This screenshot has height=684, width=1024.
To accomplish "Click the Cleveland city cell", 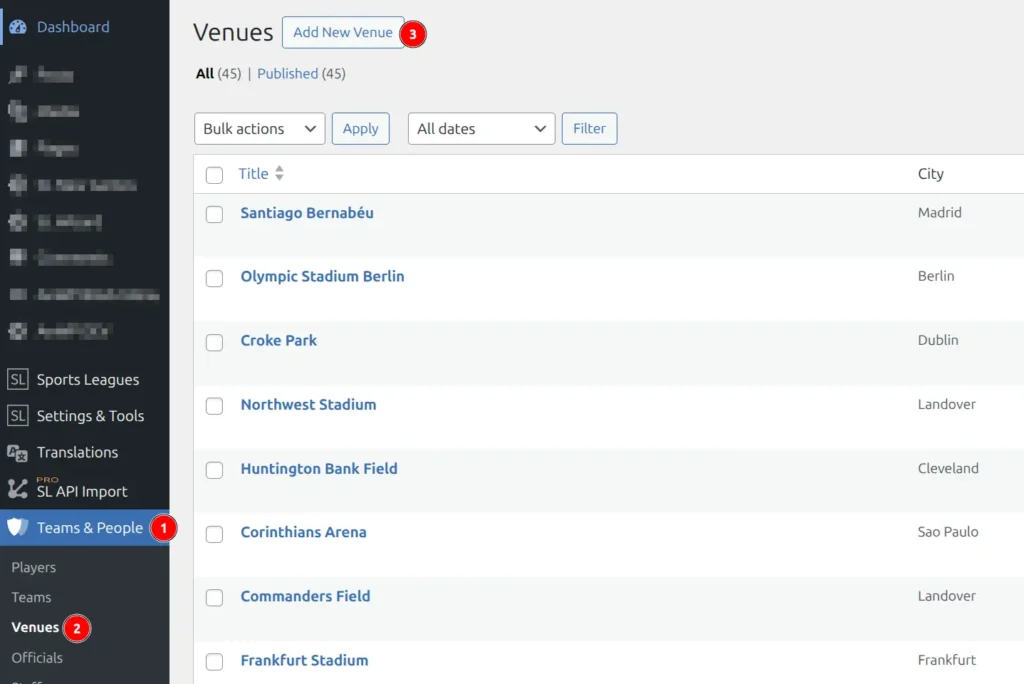I will pyautogui.click(x=948, y=468).
